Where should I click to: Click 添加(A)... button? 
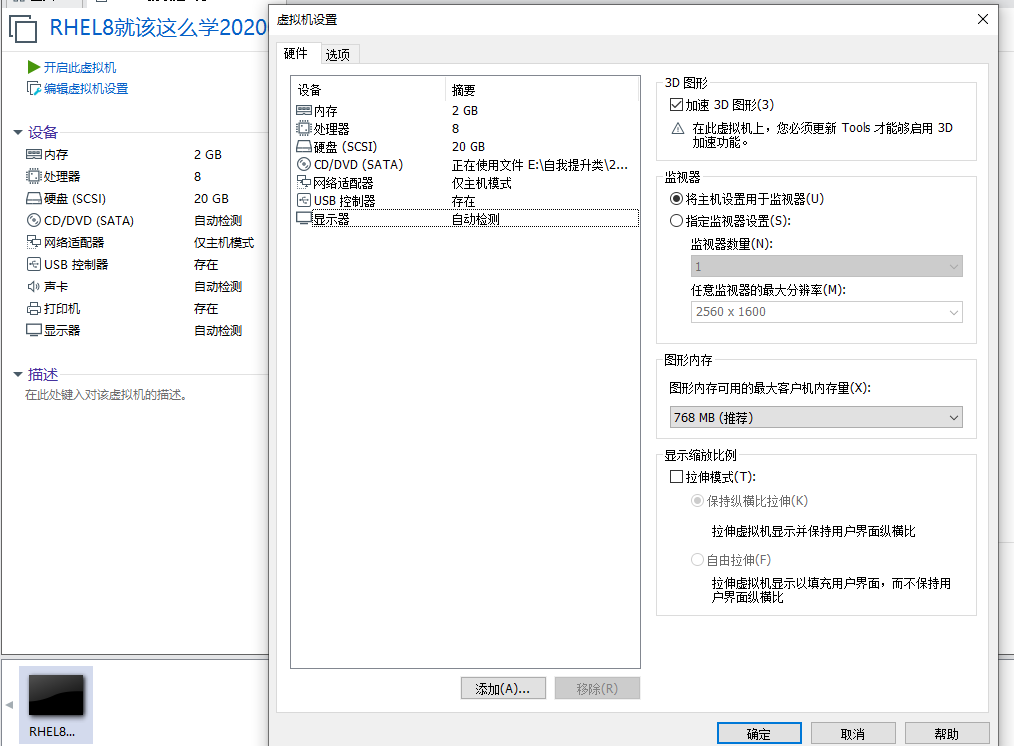503,688
